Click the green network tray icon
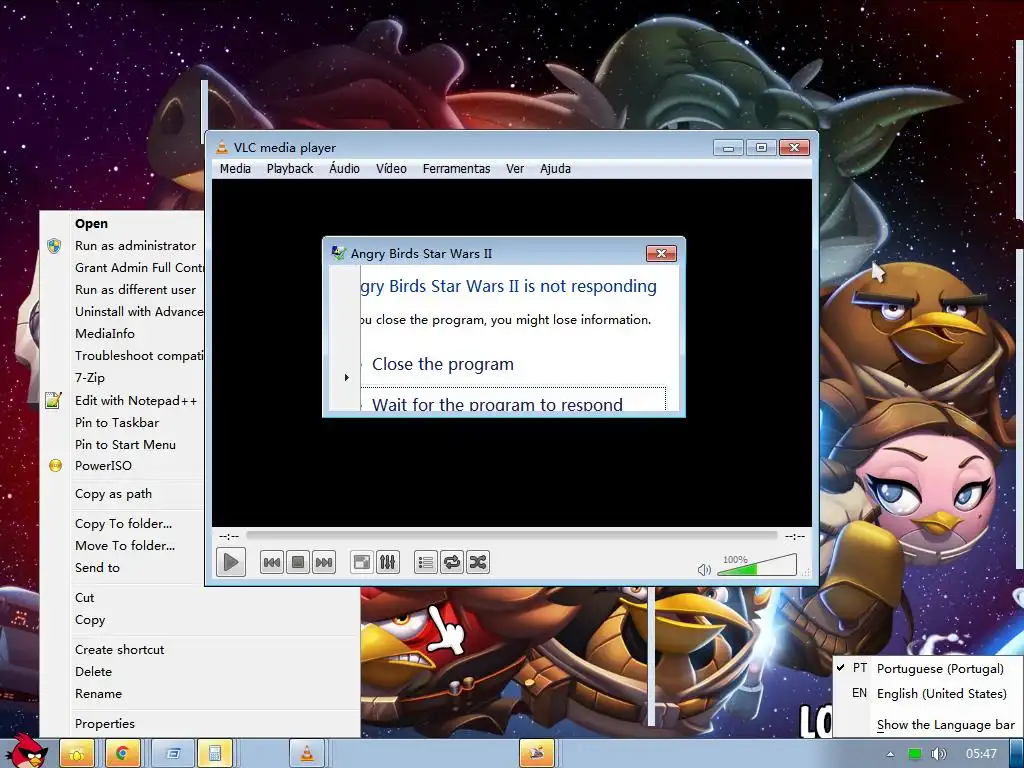This screenshot has height=768, width=1024. pyautogui.click(x=914, y=754)
